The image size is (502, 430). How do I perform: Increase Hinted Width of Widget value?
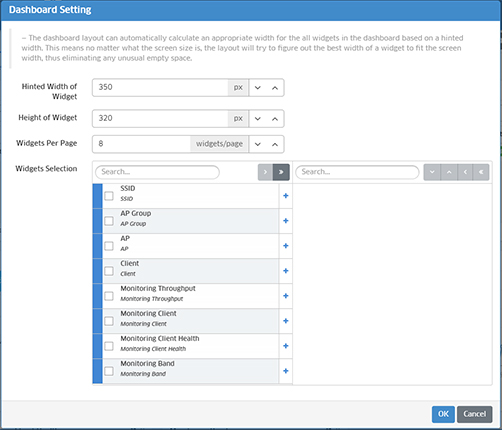tap(275, 88)
